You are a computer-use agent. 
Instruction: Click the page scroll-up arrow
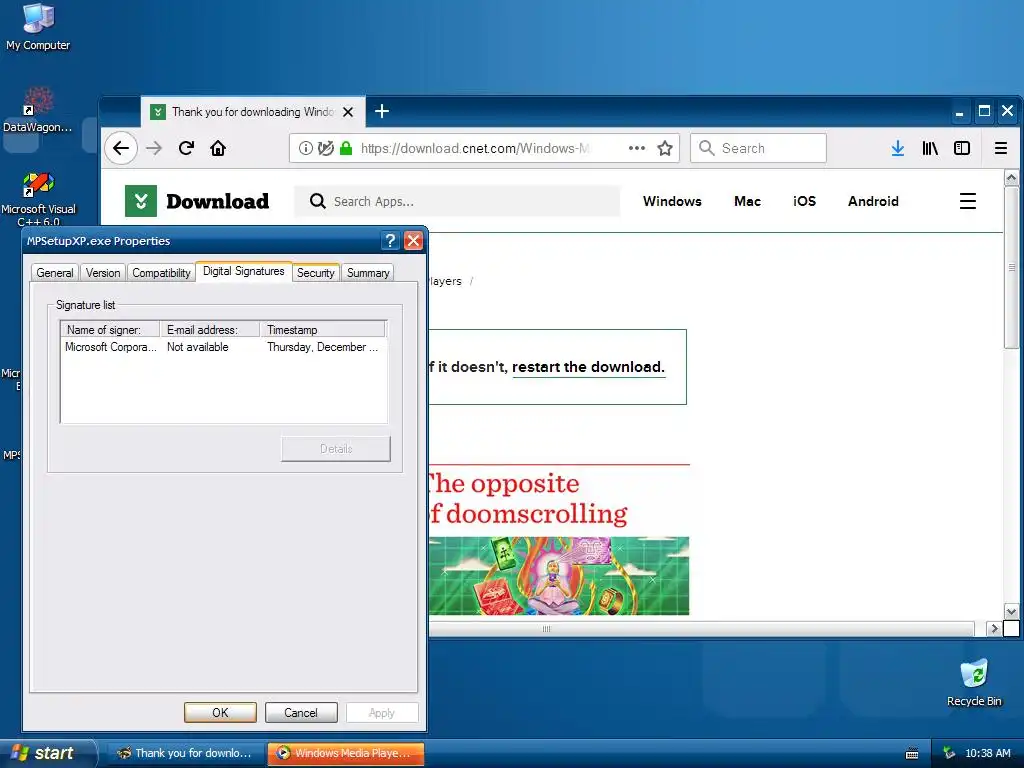tap(1011, 177)
